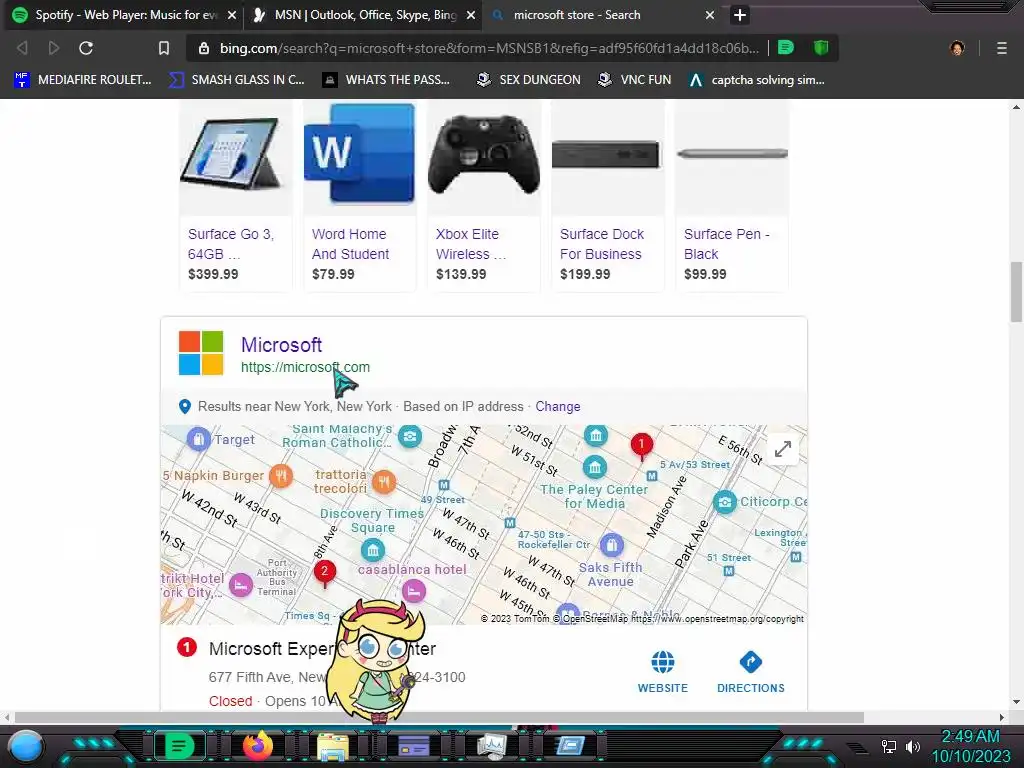Screen dimensions: 1024x768
Task: Open the Microsoft Experience Center WEBSITE button
Action: [663, 672]
